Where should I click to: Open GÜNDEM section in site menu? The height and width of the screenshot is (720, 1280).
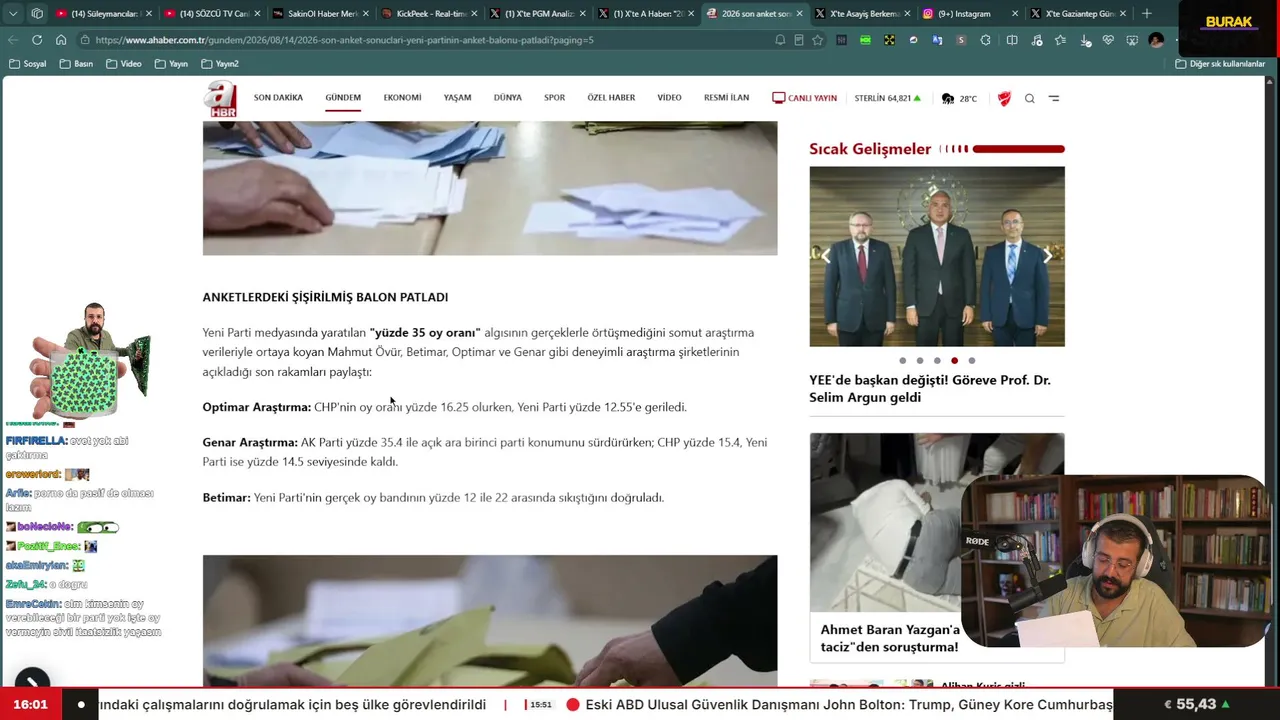click(343, 98)
